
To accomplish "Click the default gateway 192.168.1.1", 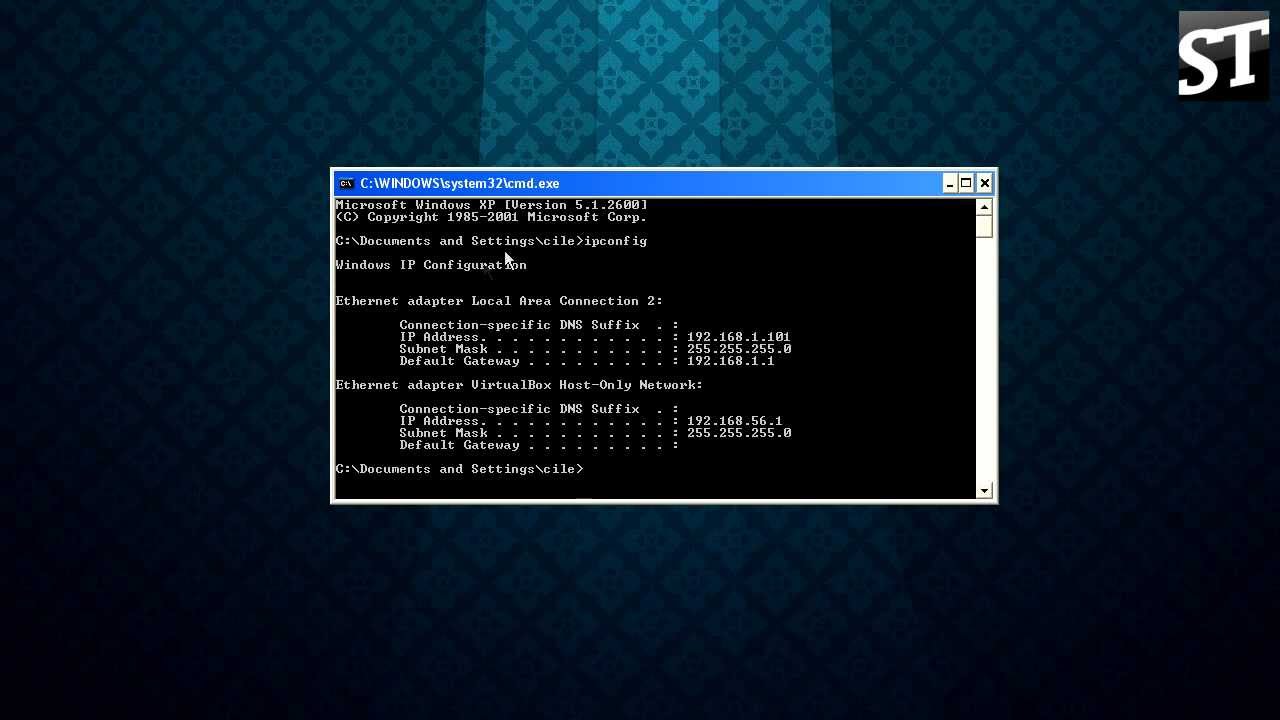I will (730, 361).
